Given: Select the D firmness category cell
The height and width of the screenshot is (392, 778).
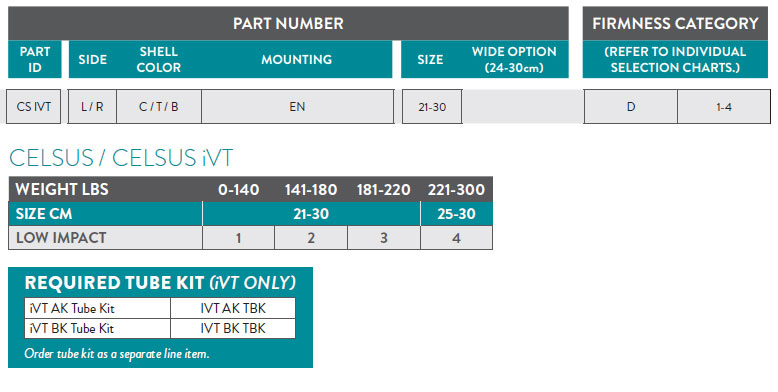Looking at the screenshot, I should pyautogui.click(x=631, y=107).
